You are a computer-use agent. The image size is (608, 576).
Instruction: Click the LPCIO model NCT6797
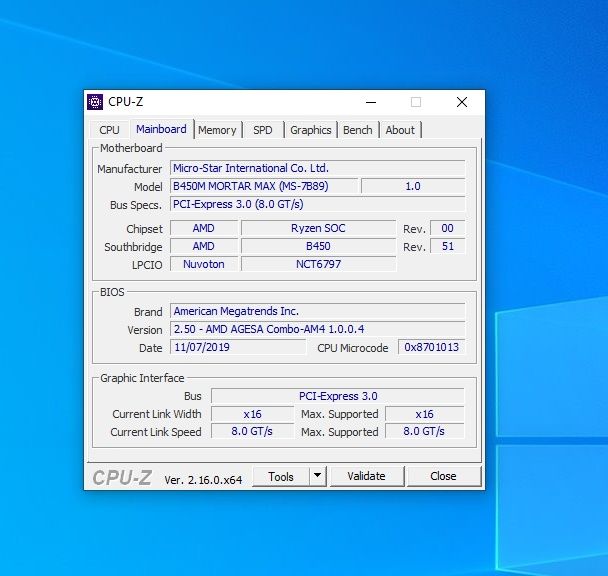[x=318, y=264]
